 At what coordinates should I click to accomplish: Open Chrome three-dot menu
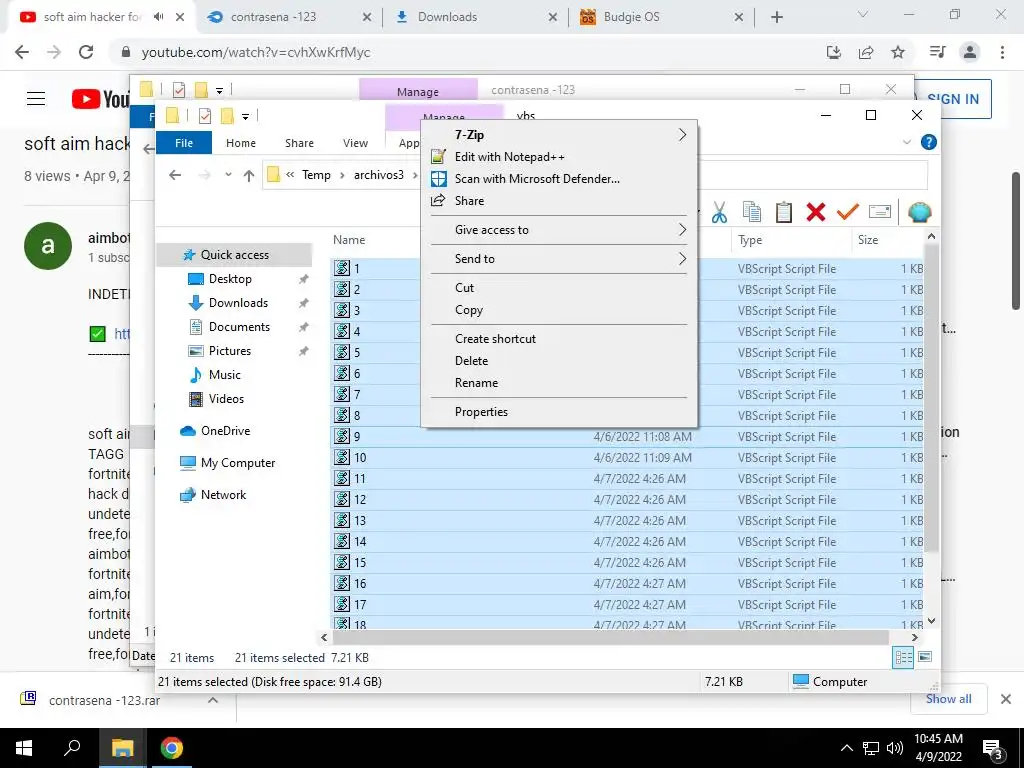(1002, 52)
